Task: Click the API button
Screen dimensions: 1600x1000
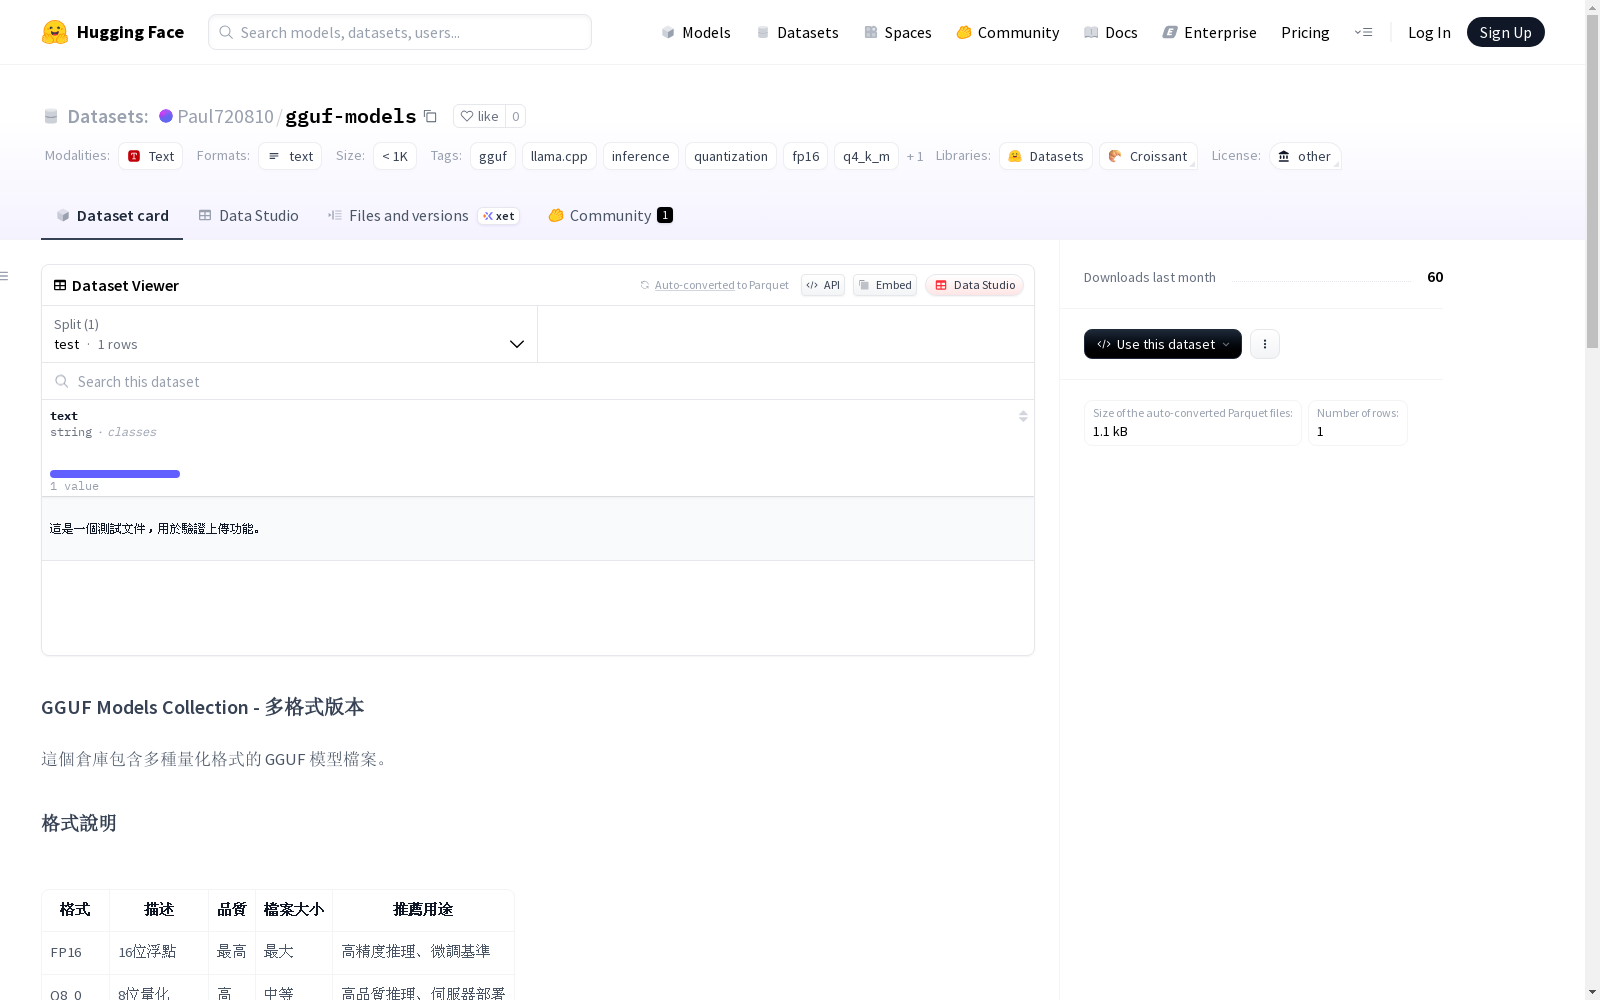Action: click(x=823, y=285)
